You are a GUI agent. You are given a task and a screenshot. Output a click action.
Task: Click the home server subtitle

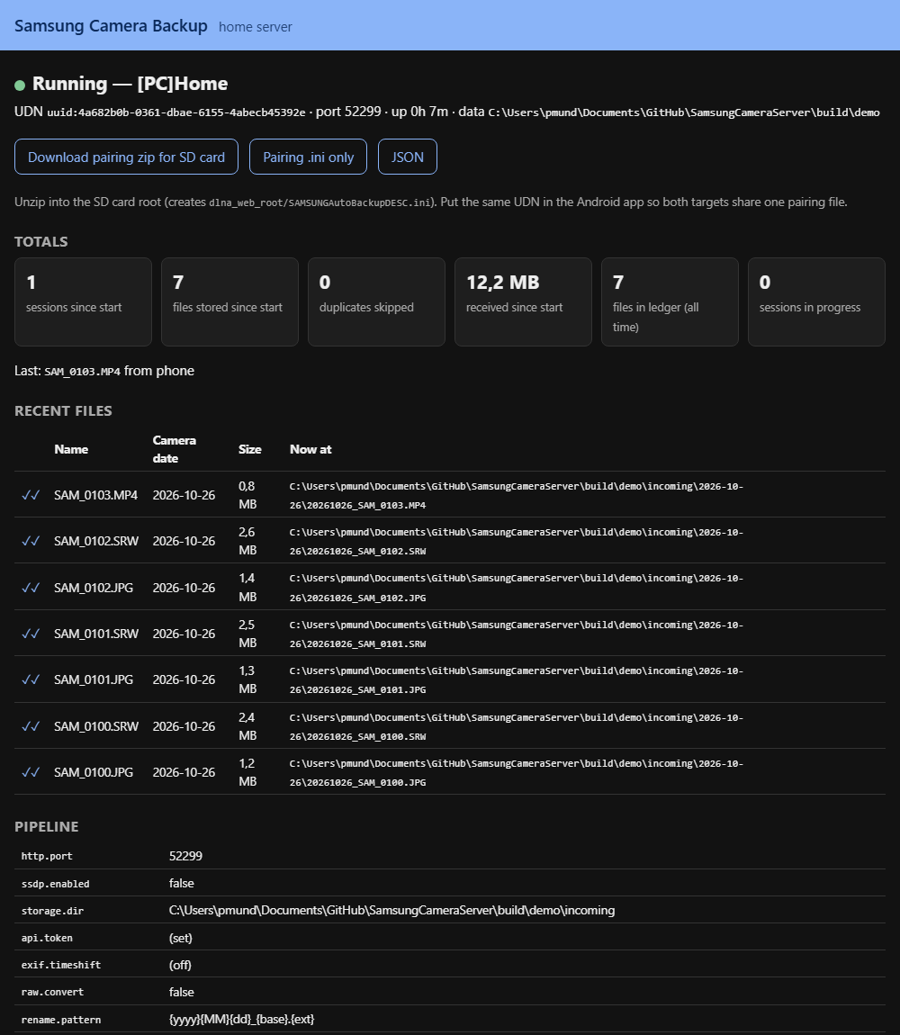pyautogui.click(x=255, y=27)
